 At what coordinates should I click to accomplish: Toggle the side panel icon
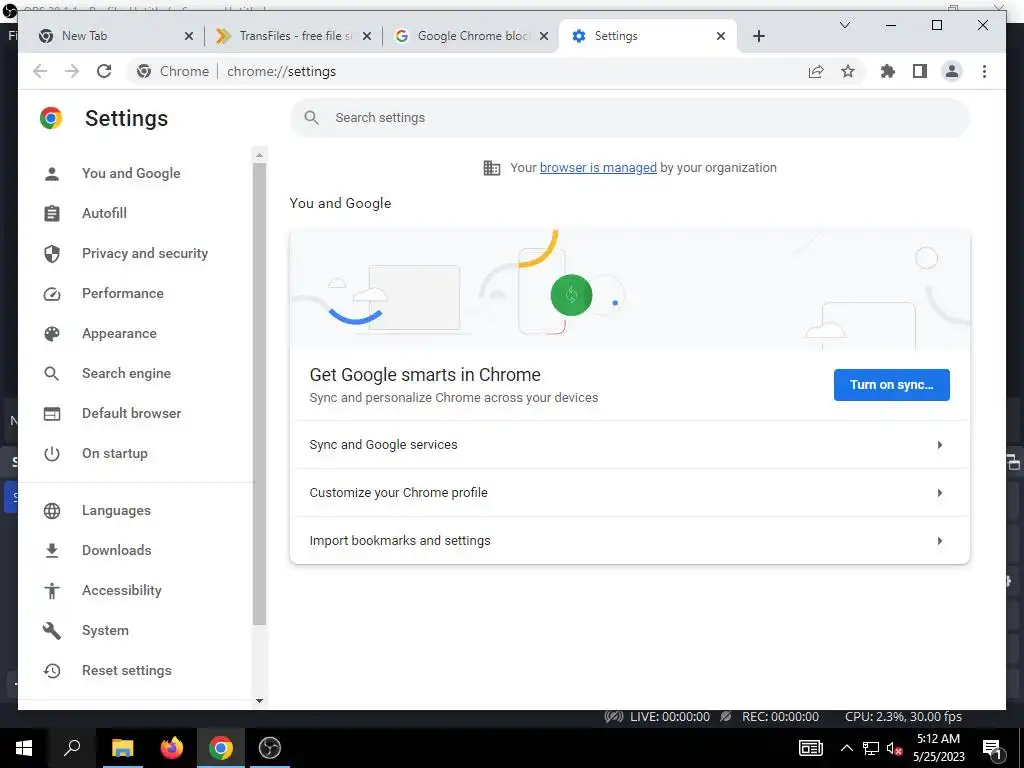click(920, 71)
